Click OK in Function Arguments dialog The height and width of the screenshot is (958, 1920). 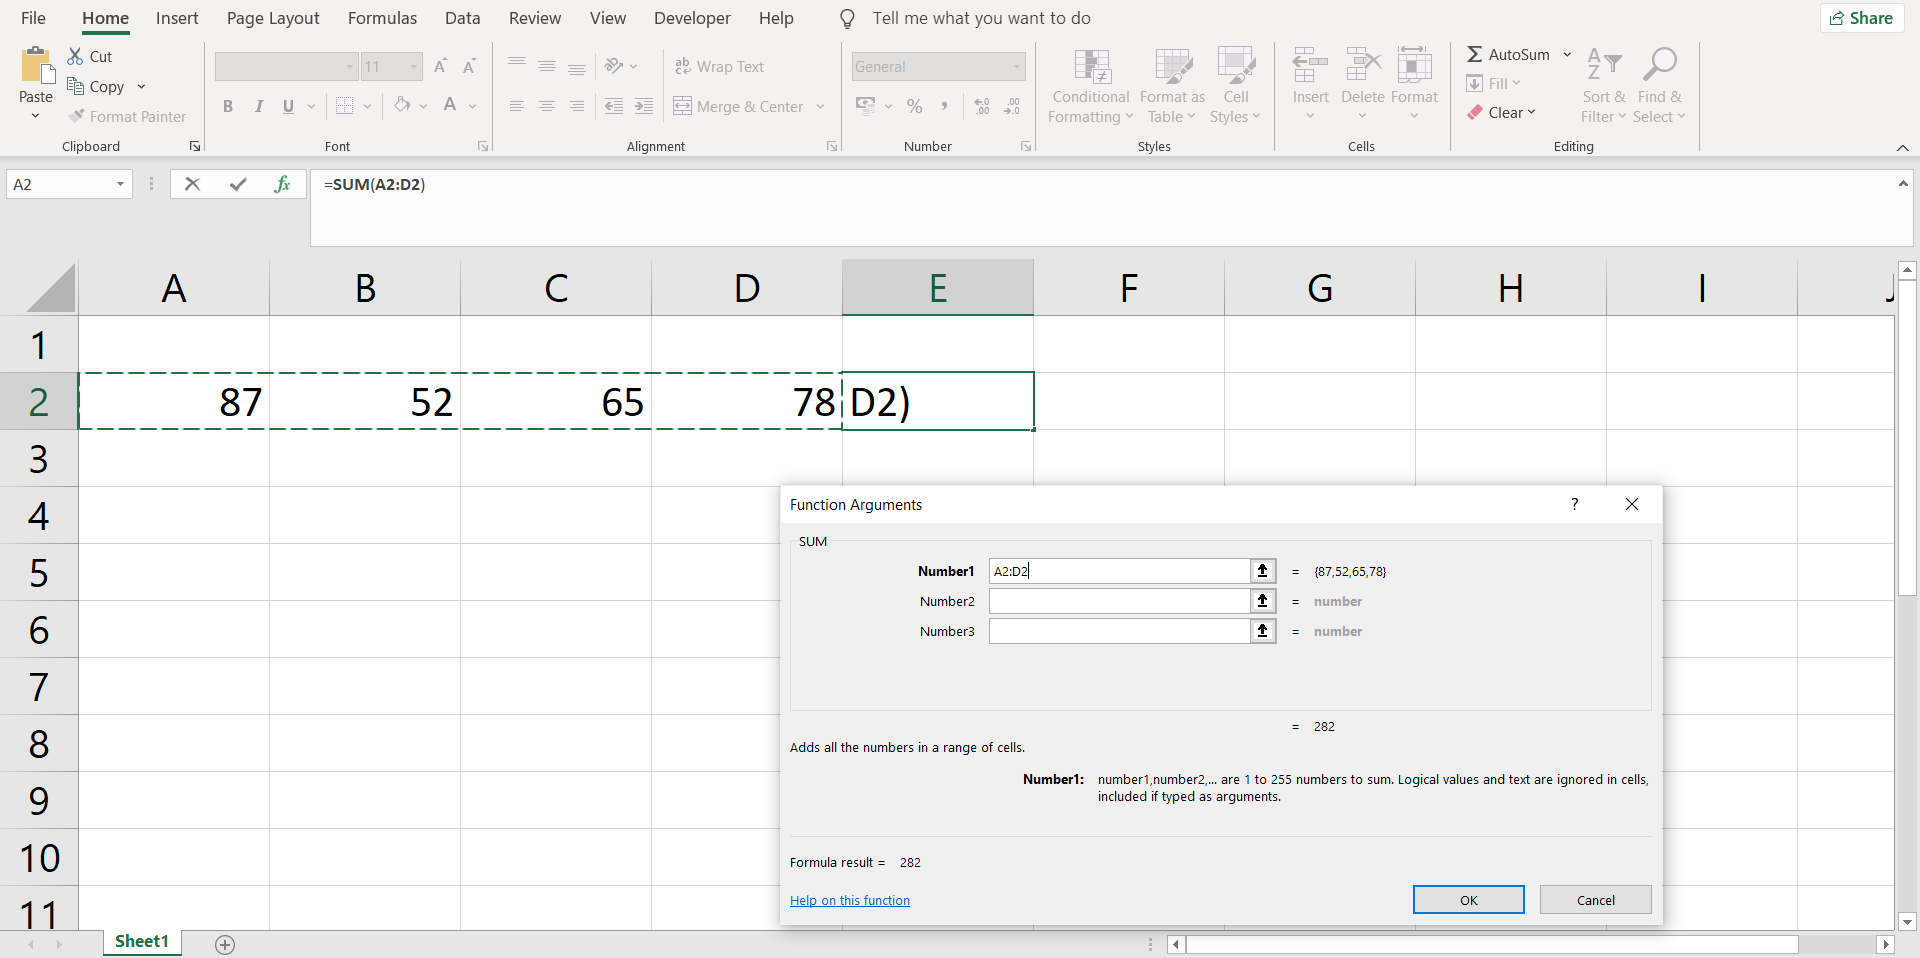1468,900
